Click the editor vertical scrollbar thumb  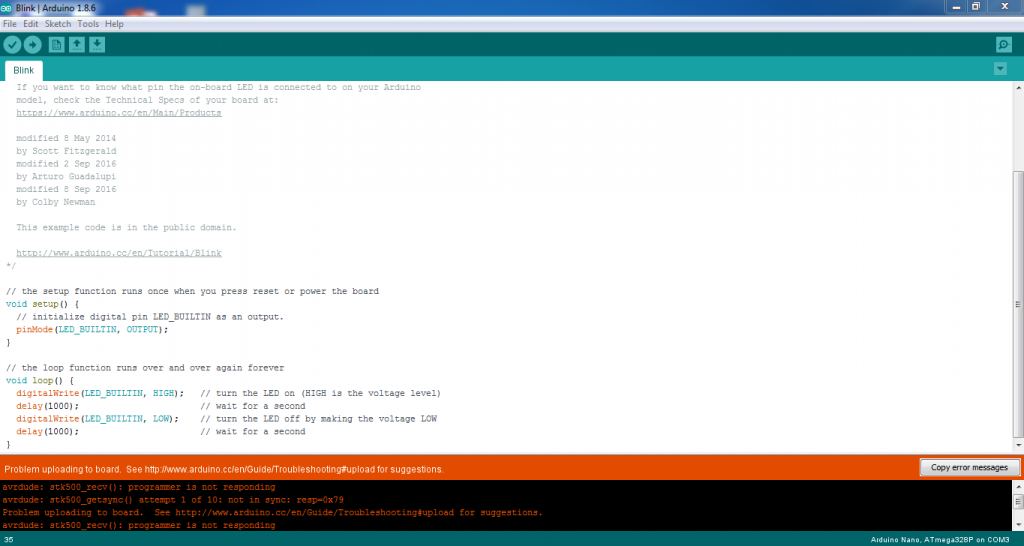pyautogui.click(x=1017, y=304)
